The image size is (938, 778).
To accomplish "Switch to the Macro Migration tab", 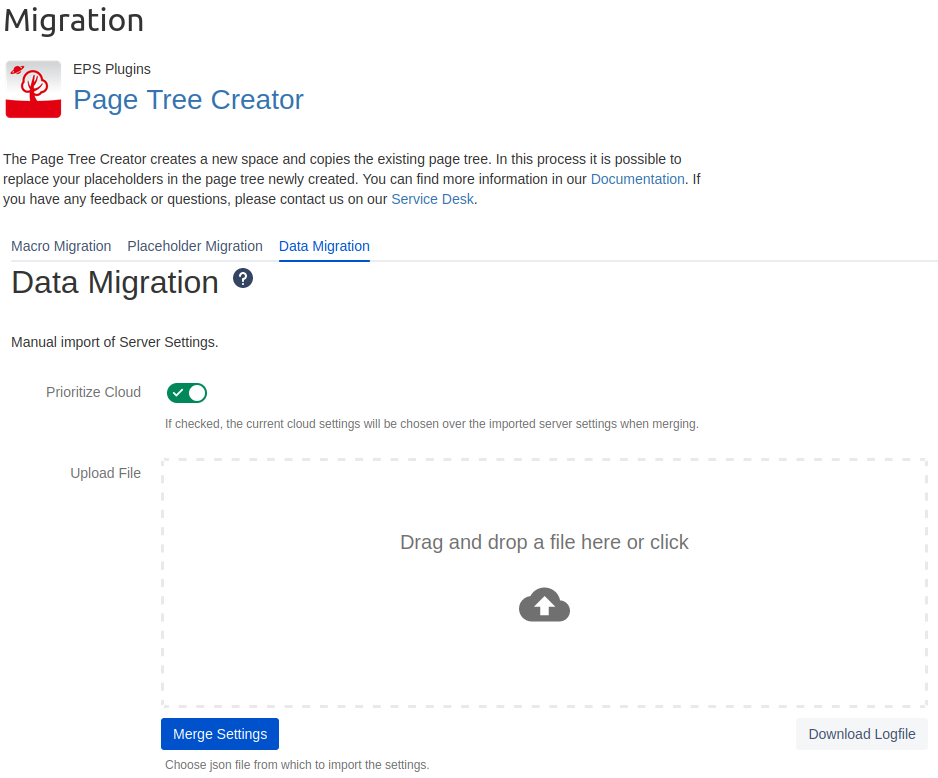I will [x=61, y=246].
